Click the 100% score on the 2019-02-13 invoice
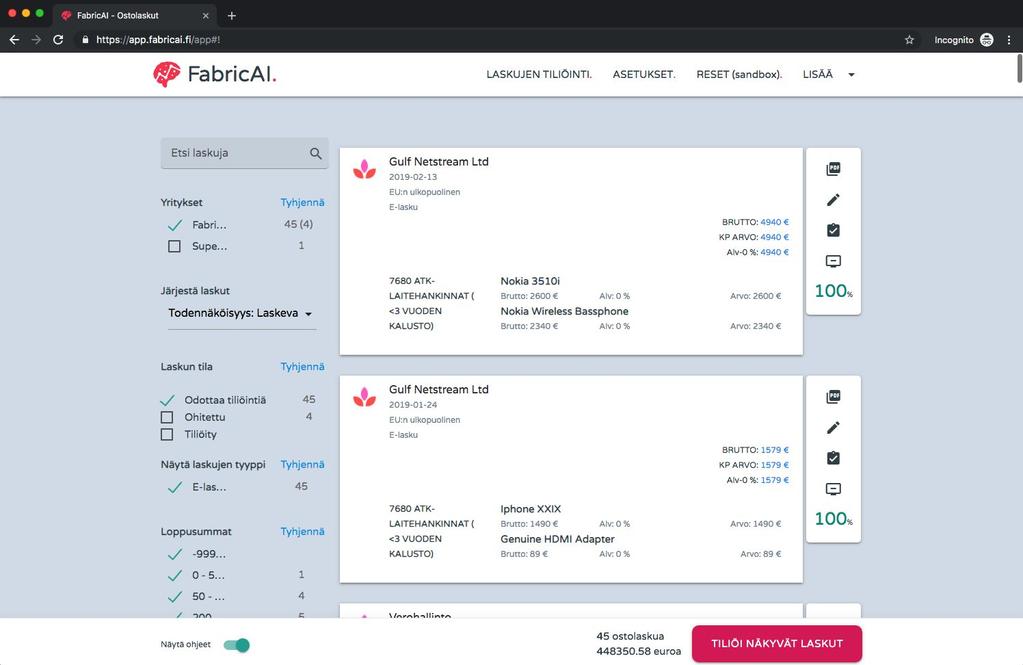This screenshot has width=1023, height=665. [x=833, y=291]
